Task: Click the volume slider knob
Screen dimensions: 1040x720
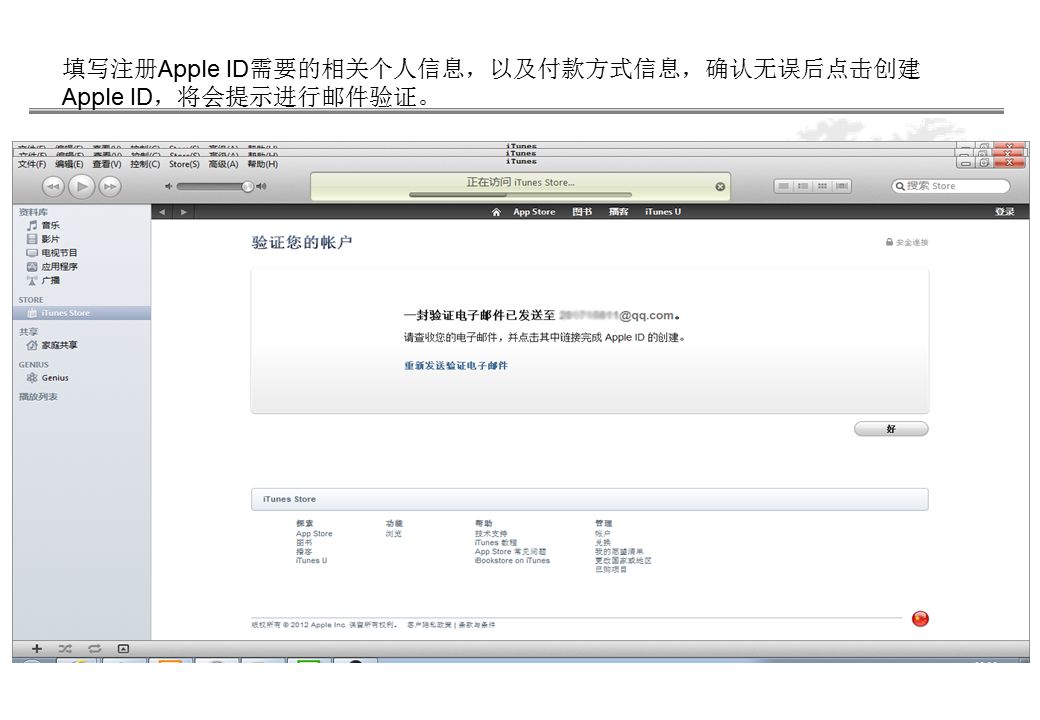Action: 247,187
